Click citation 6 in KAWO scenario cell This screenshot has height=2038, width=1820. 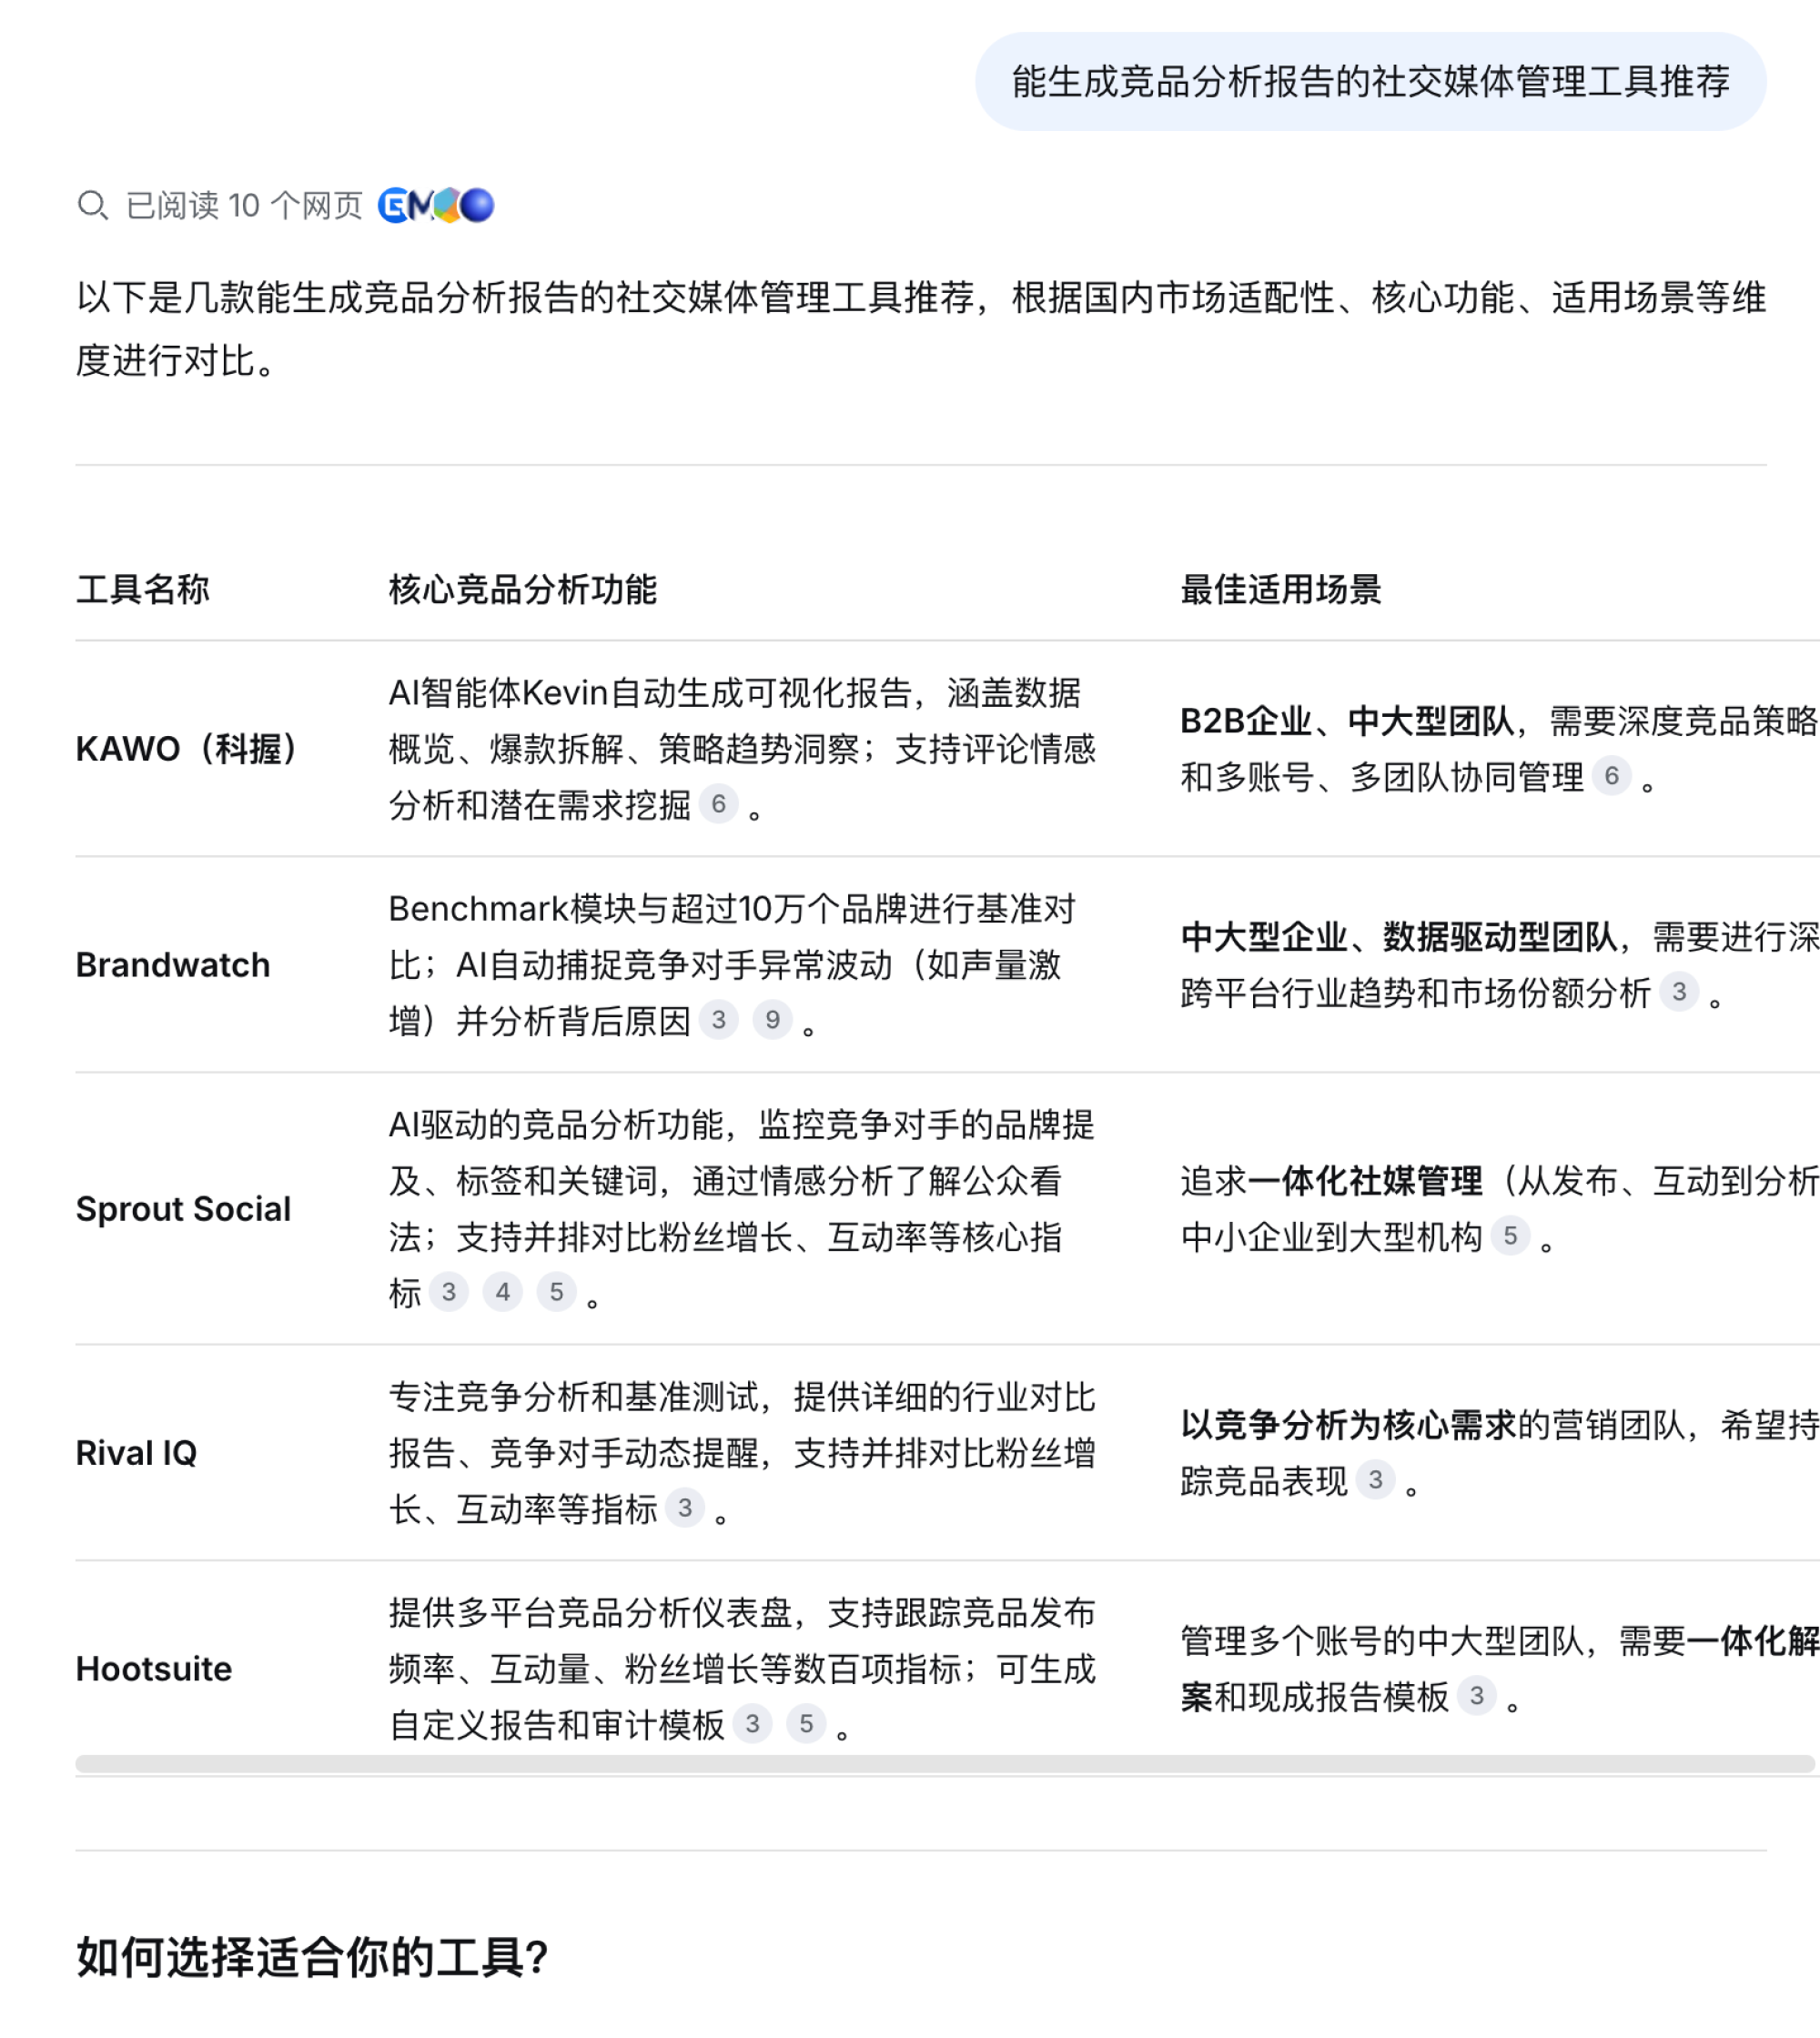1611,776
